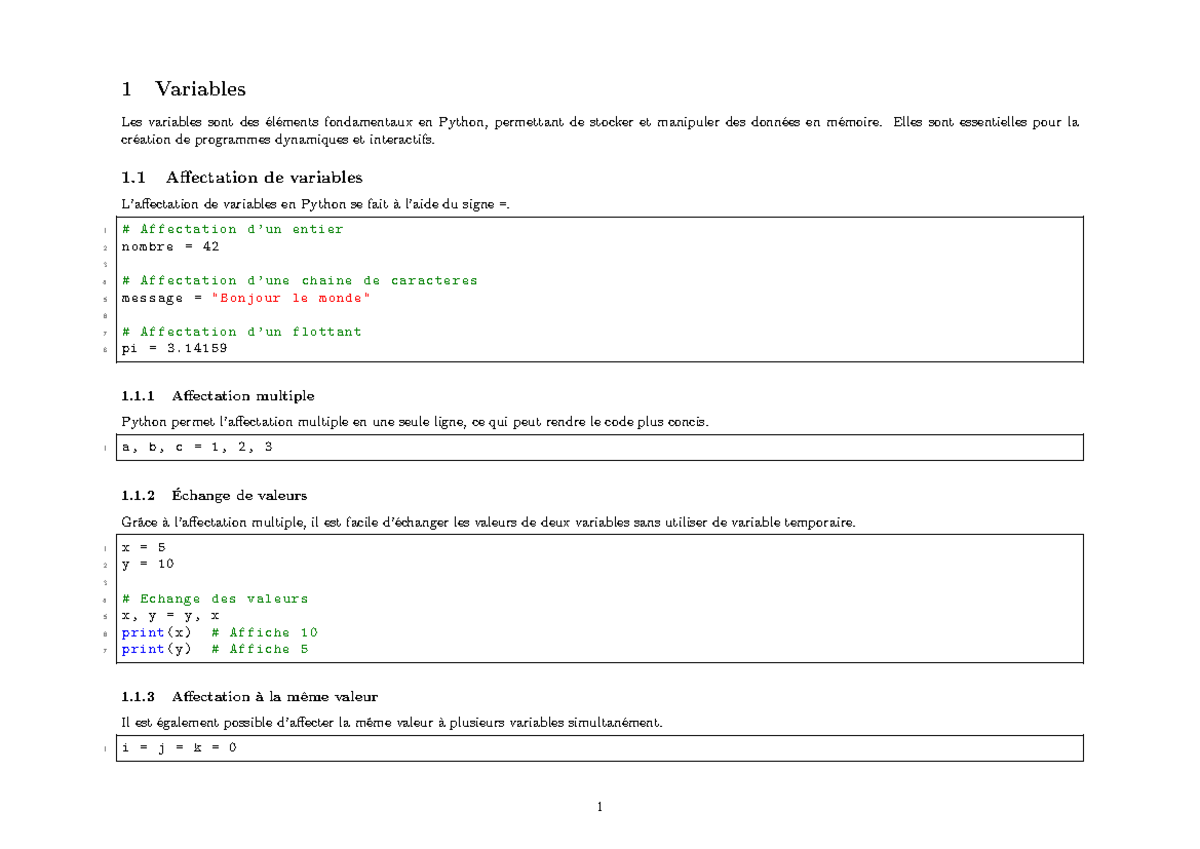Select the comment "# Affectation d'un entier"
The width and height of the screenshot is (1200, 849).
click(232, 228)
